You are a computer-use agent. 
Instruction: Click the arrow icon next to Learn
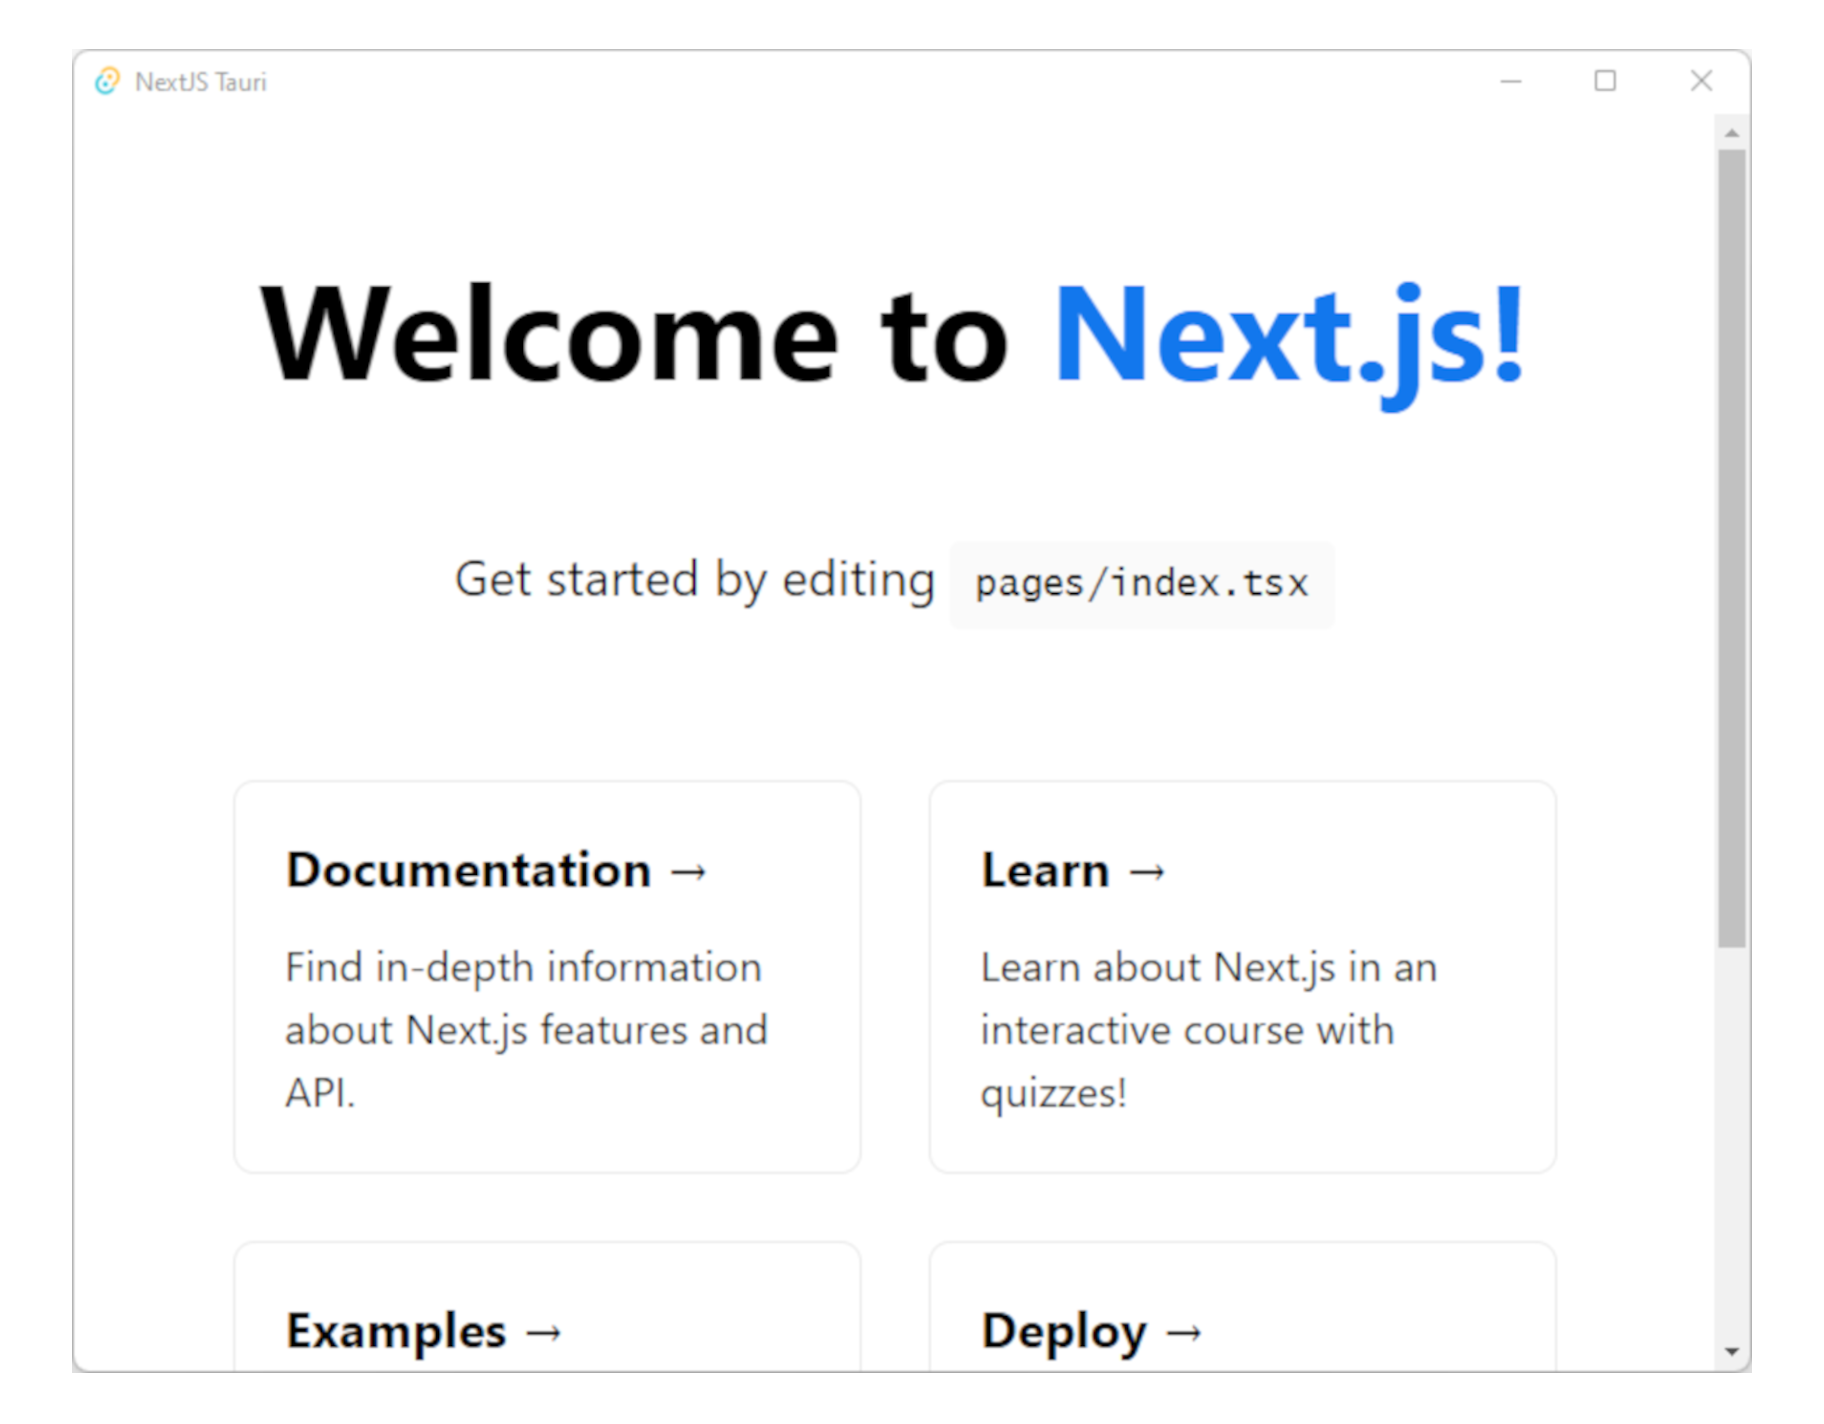(x=1148, y=871)
